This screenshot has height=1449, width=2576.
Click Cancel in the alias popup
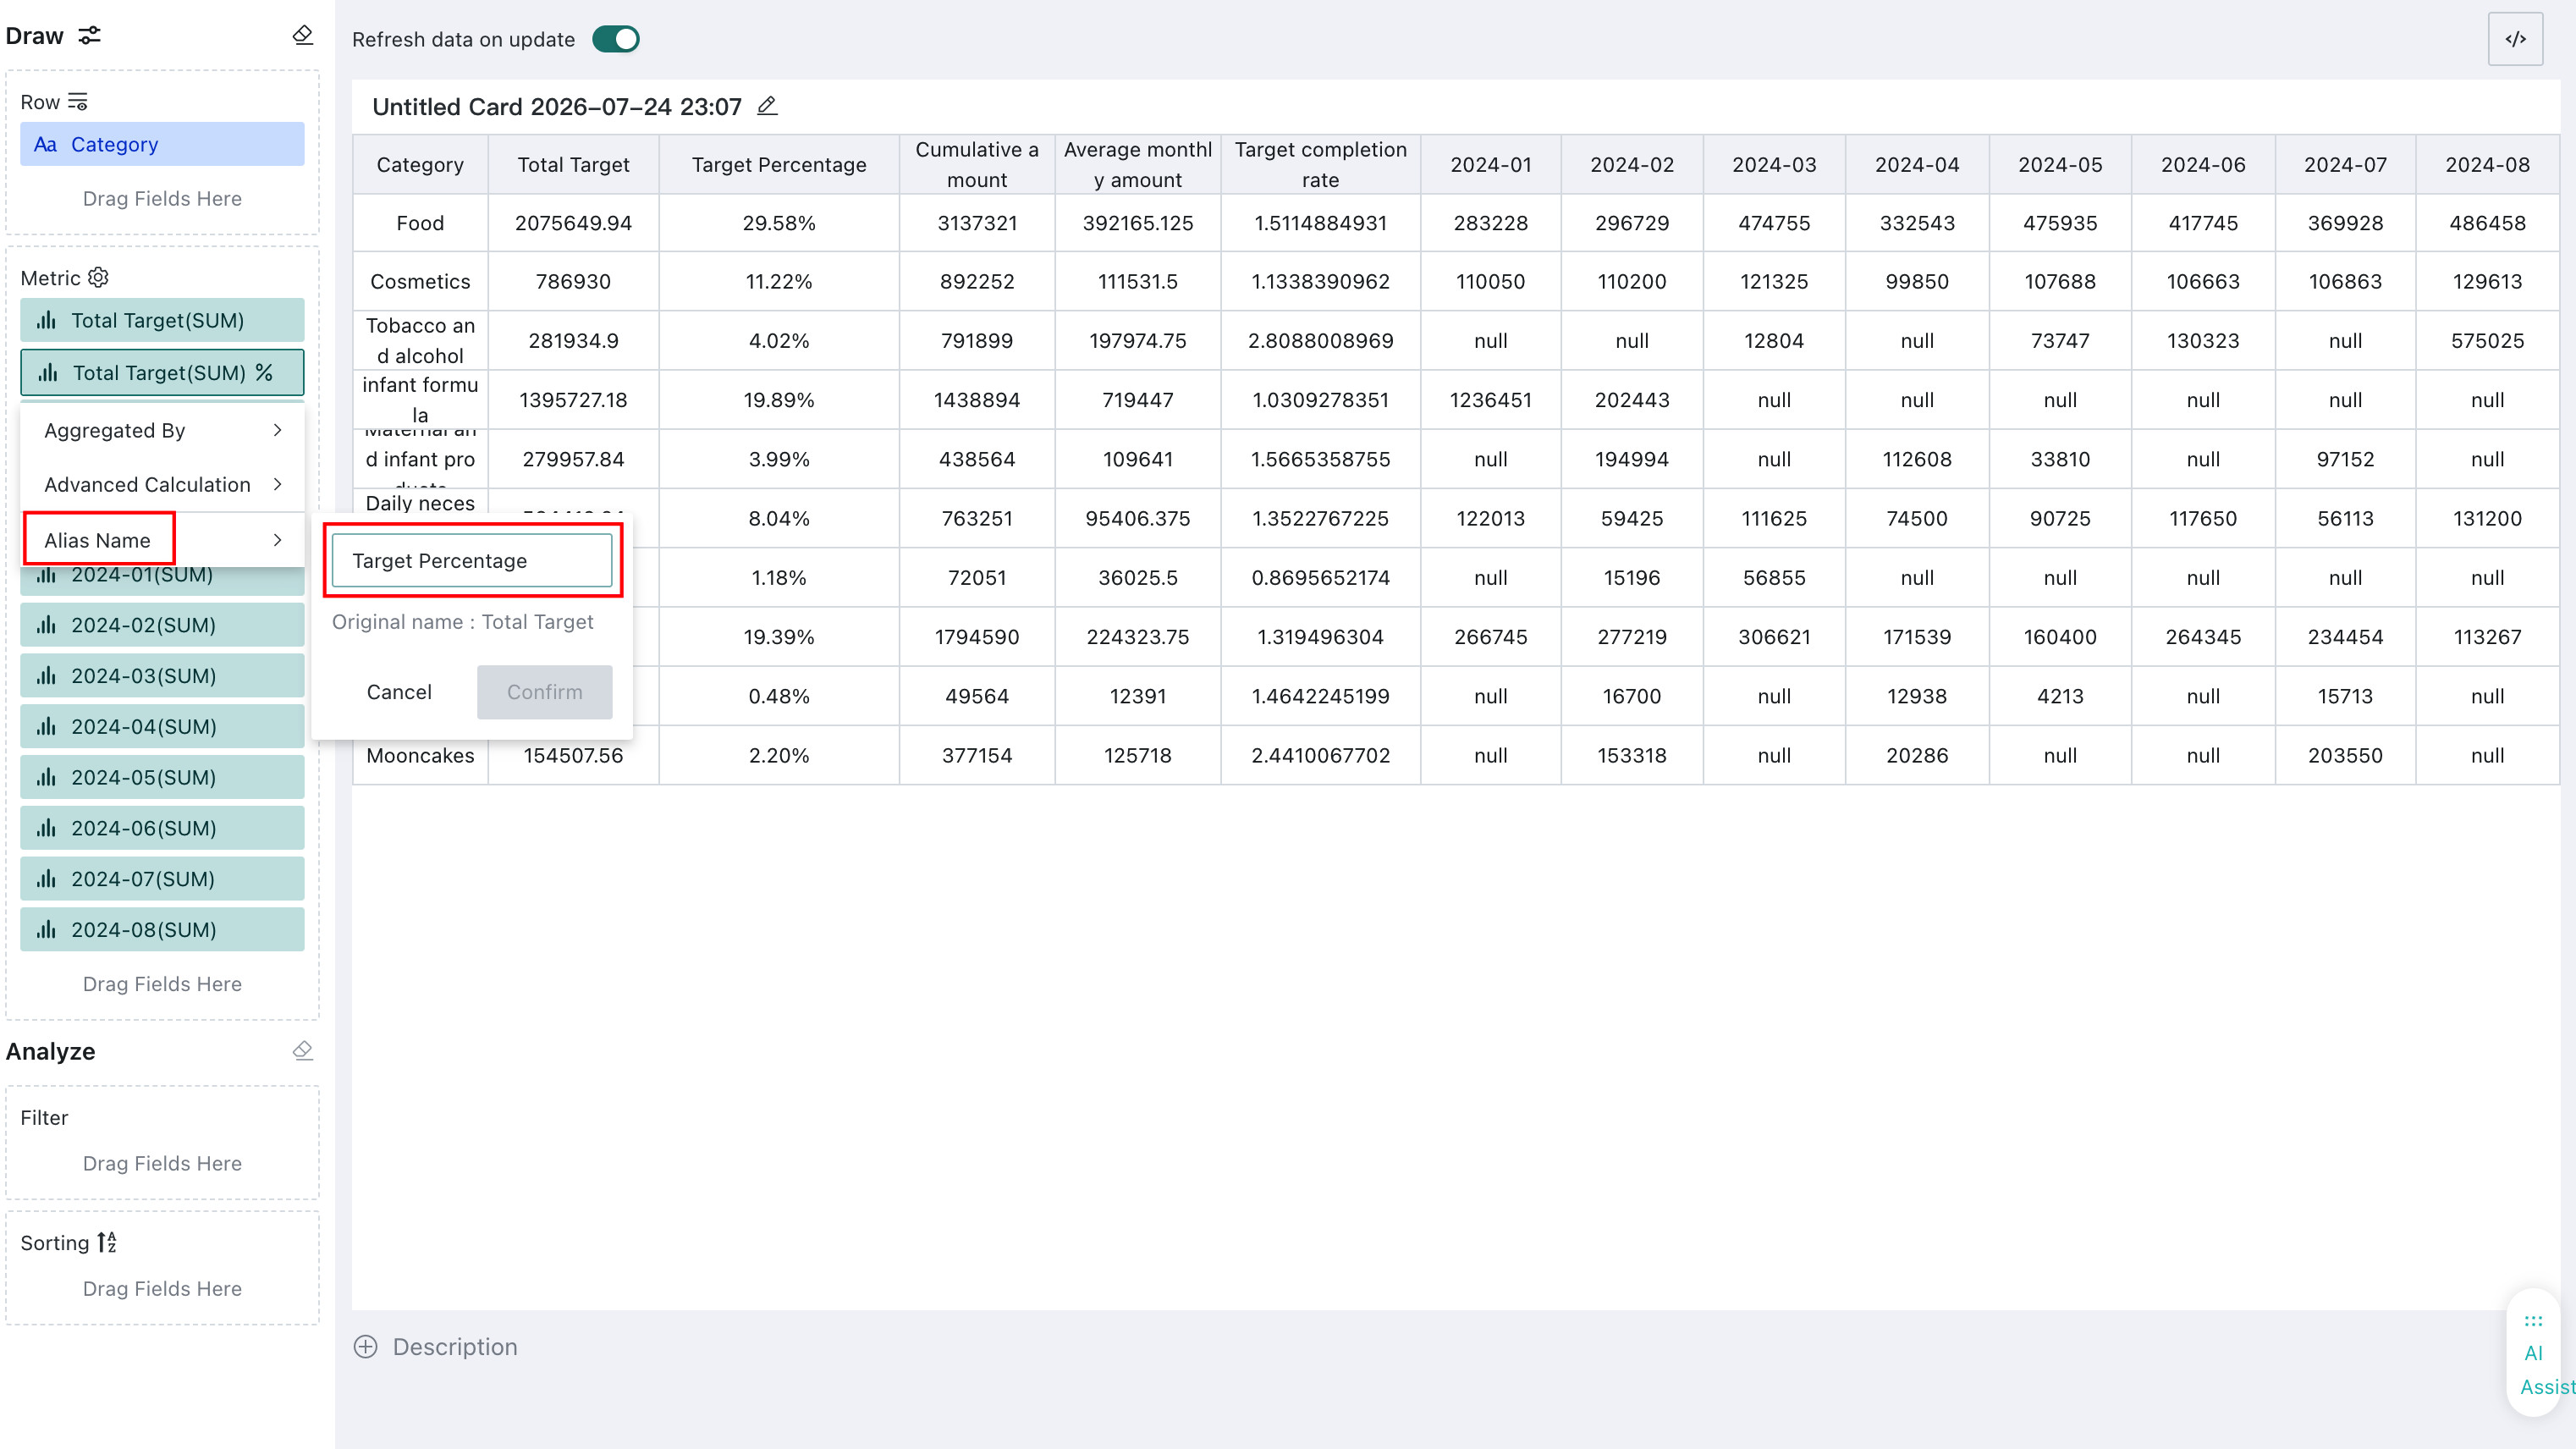pyautogui.click(x=399, y=692)
